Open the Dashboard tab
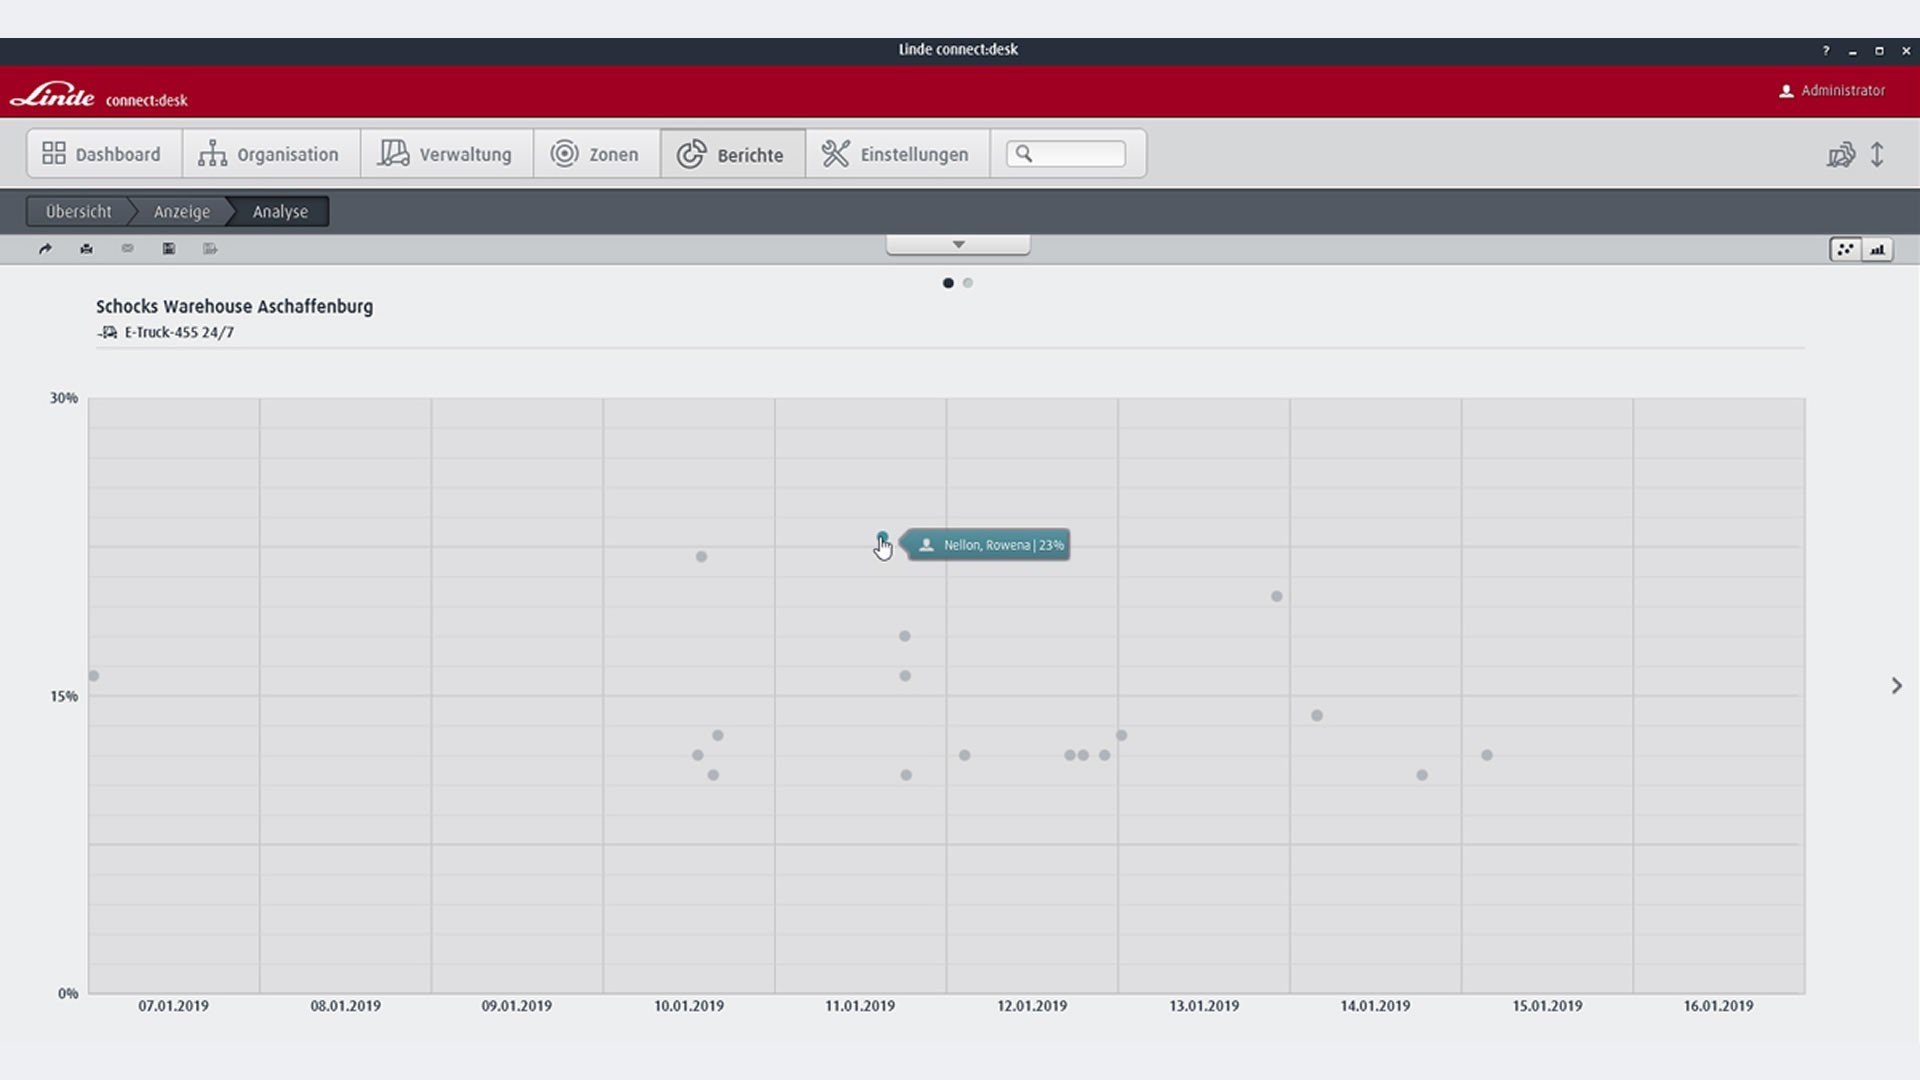 103,153
